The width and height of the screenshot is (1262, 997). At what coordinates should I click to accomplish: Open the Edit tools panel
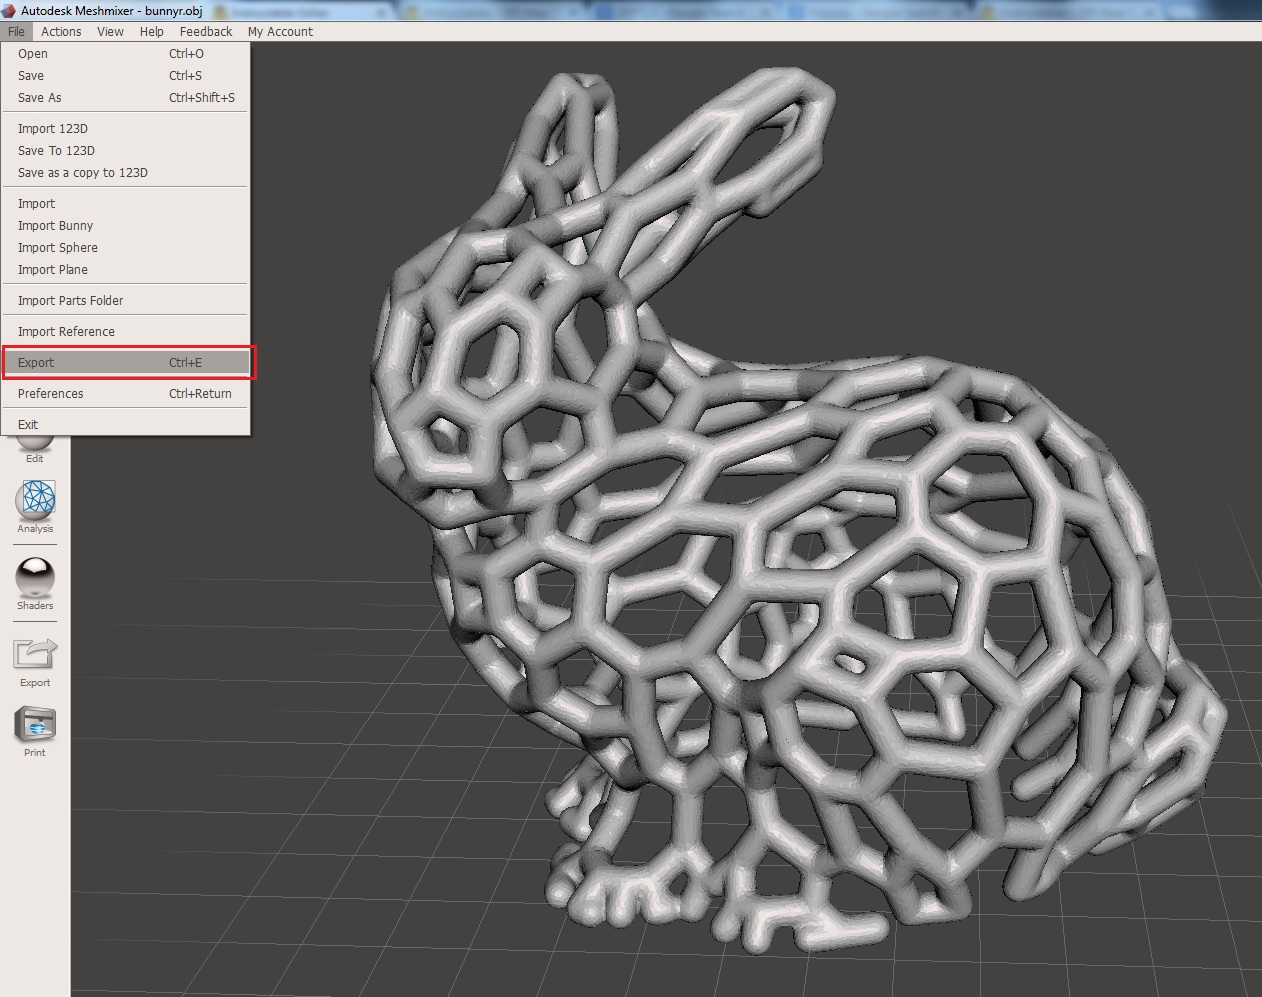click(x=34, y=445)
